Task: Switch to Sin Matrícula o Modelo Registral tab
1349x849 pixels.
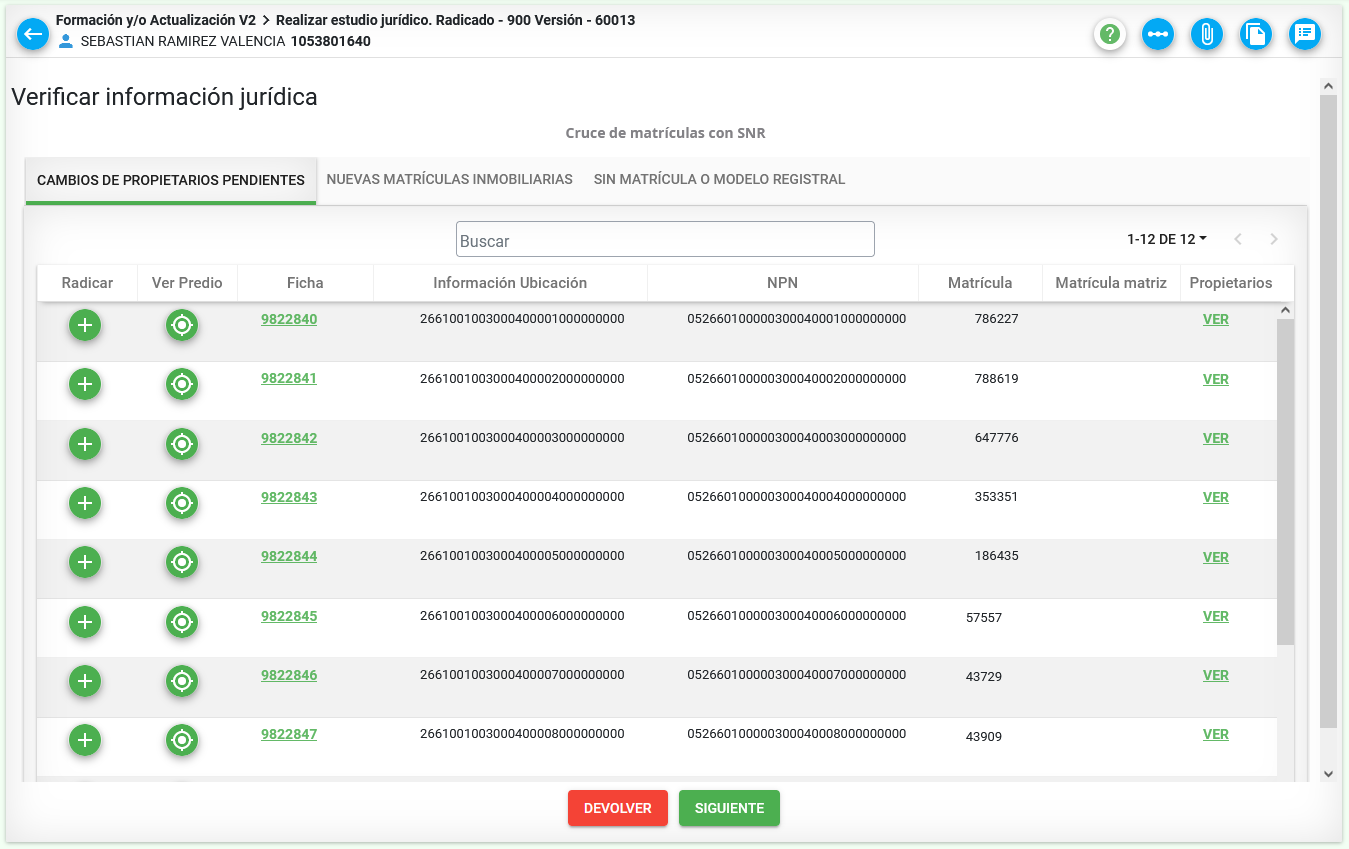Action: [719, 180]
